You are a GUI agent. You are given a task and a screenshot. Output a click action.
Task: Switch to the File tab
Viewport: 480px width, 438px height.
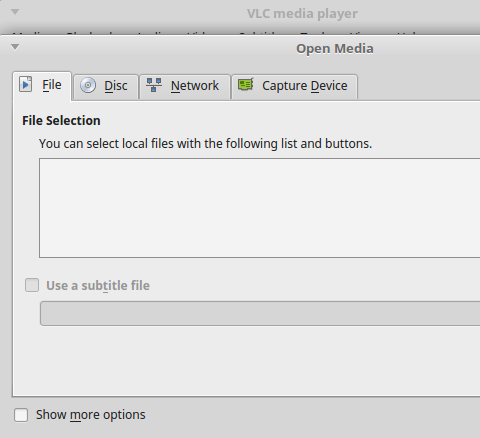(42, 85)
